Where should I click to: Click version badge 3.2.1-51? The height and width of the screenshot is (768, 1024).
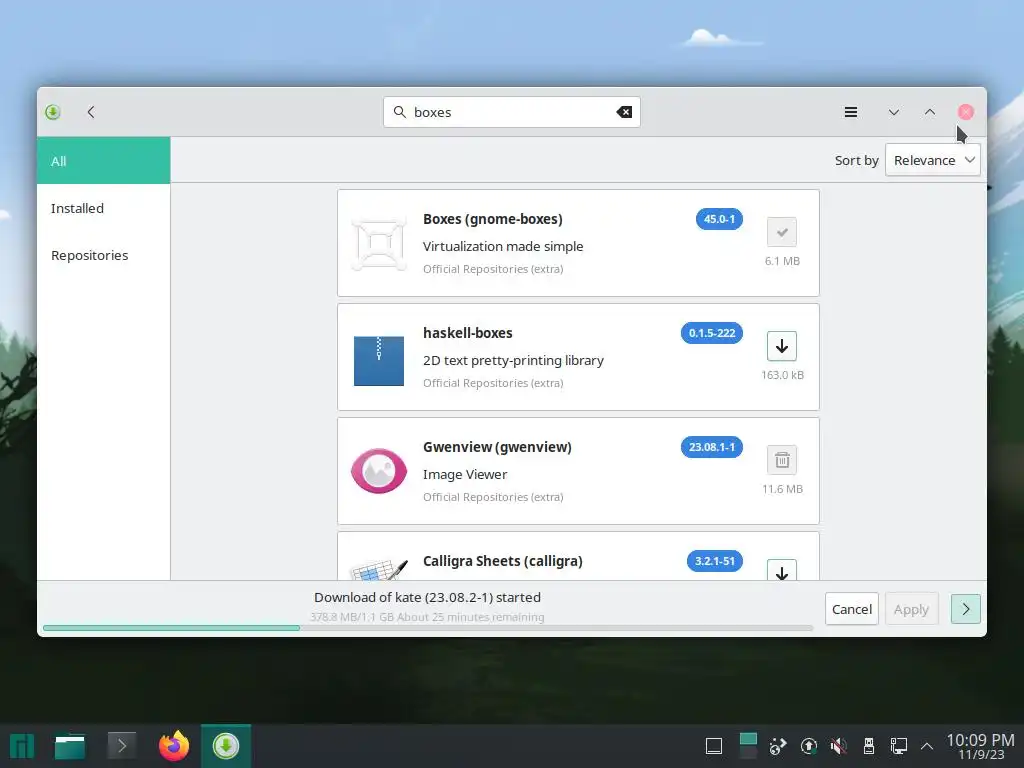714,561
